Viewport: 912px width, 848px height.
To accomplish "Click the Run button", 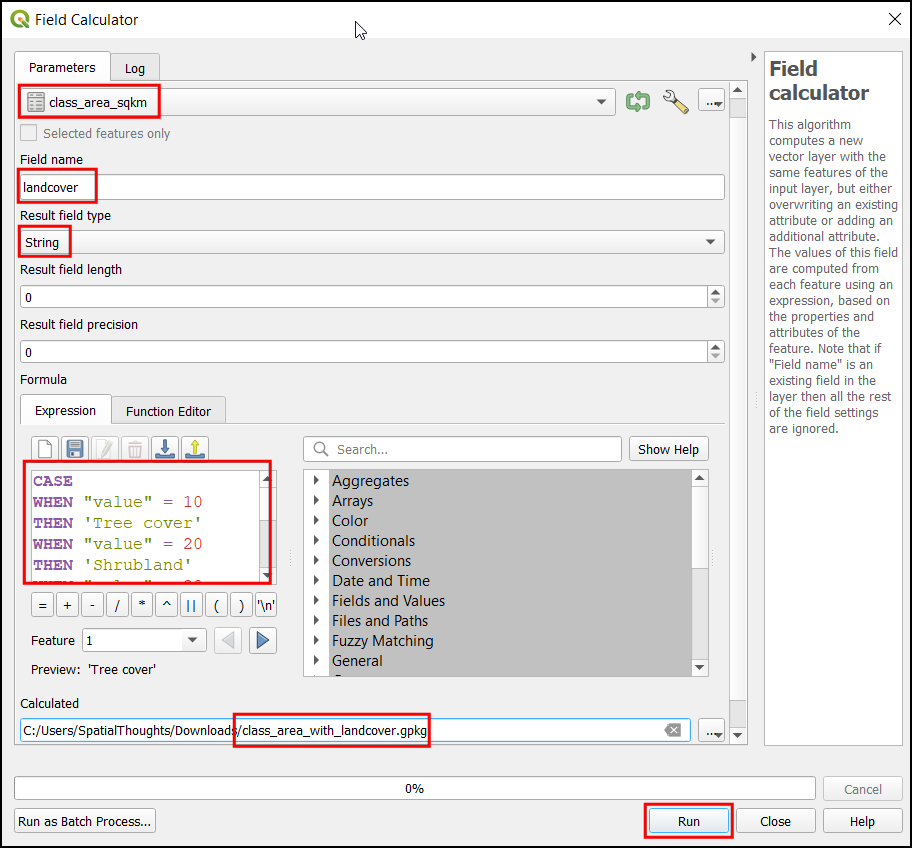I will click(689, 821).
